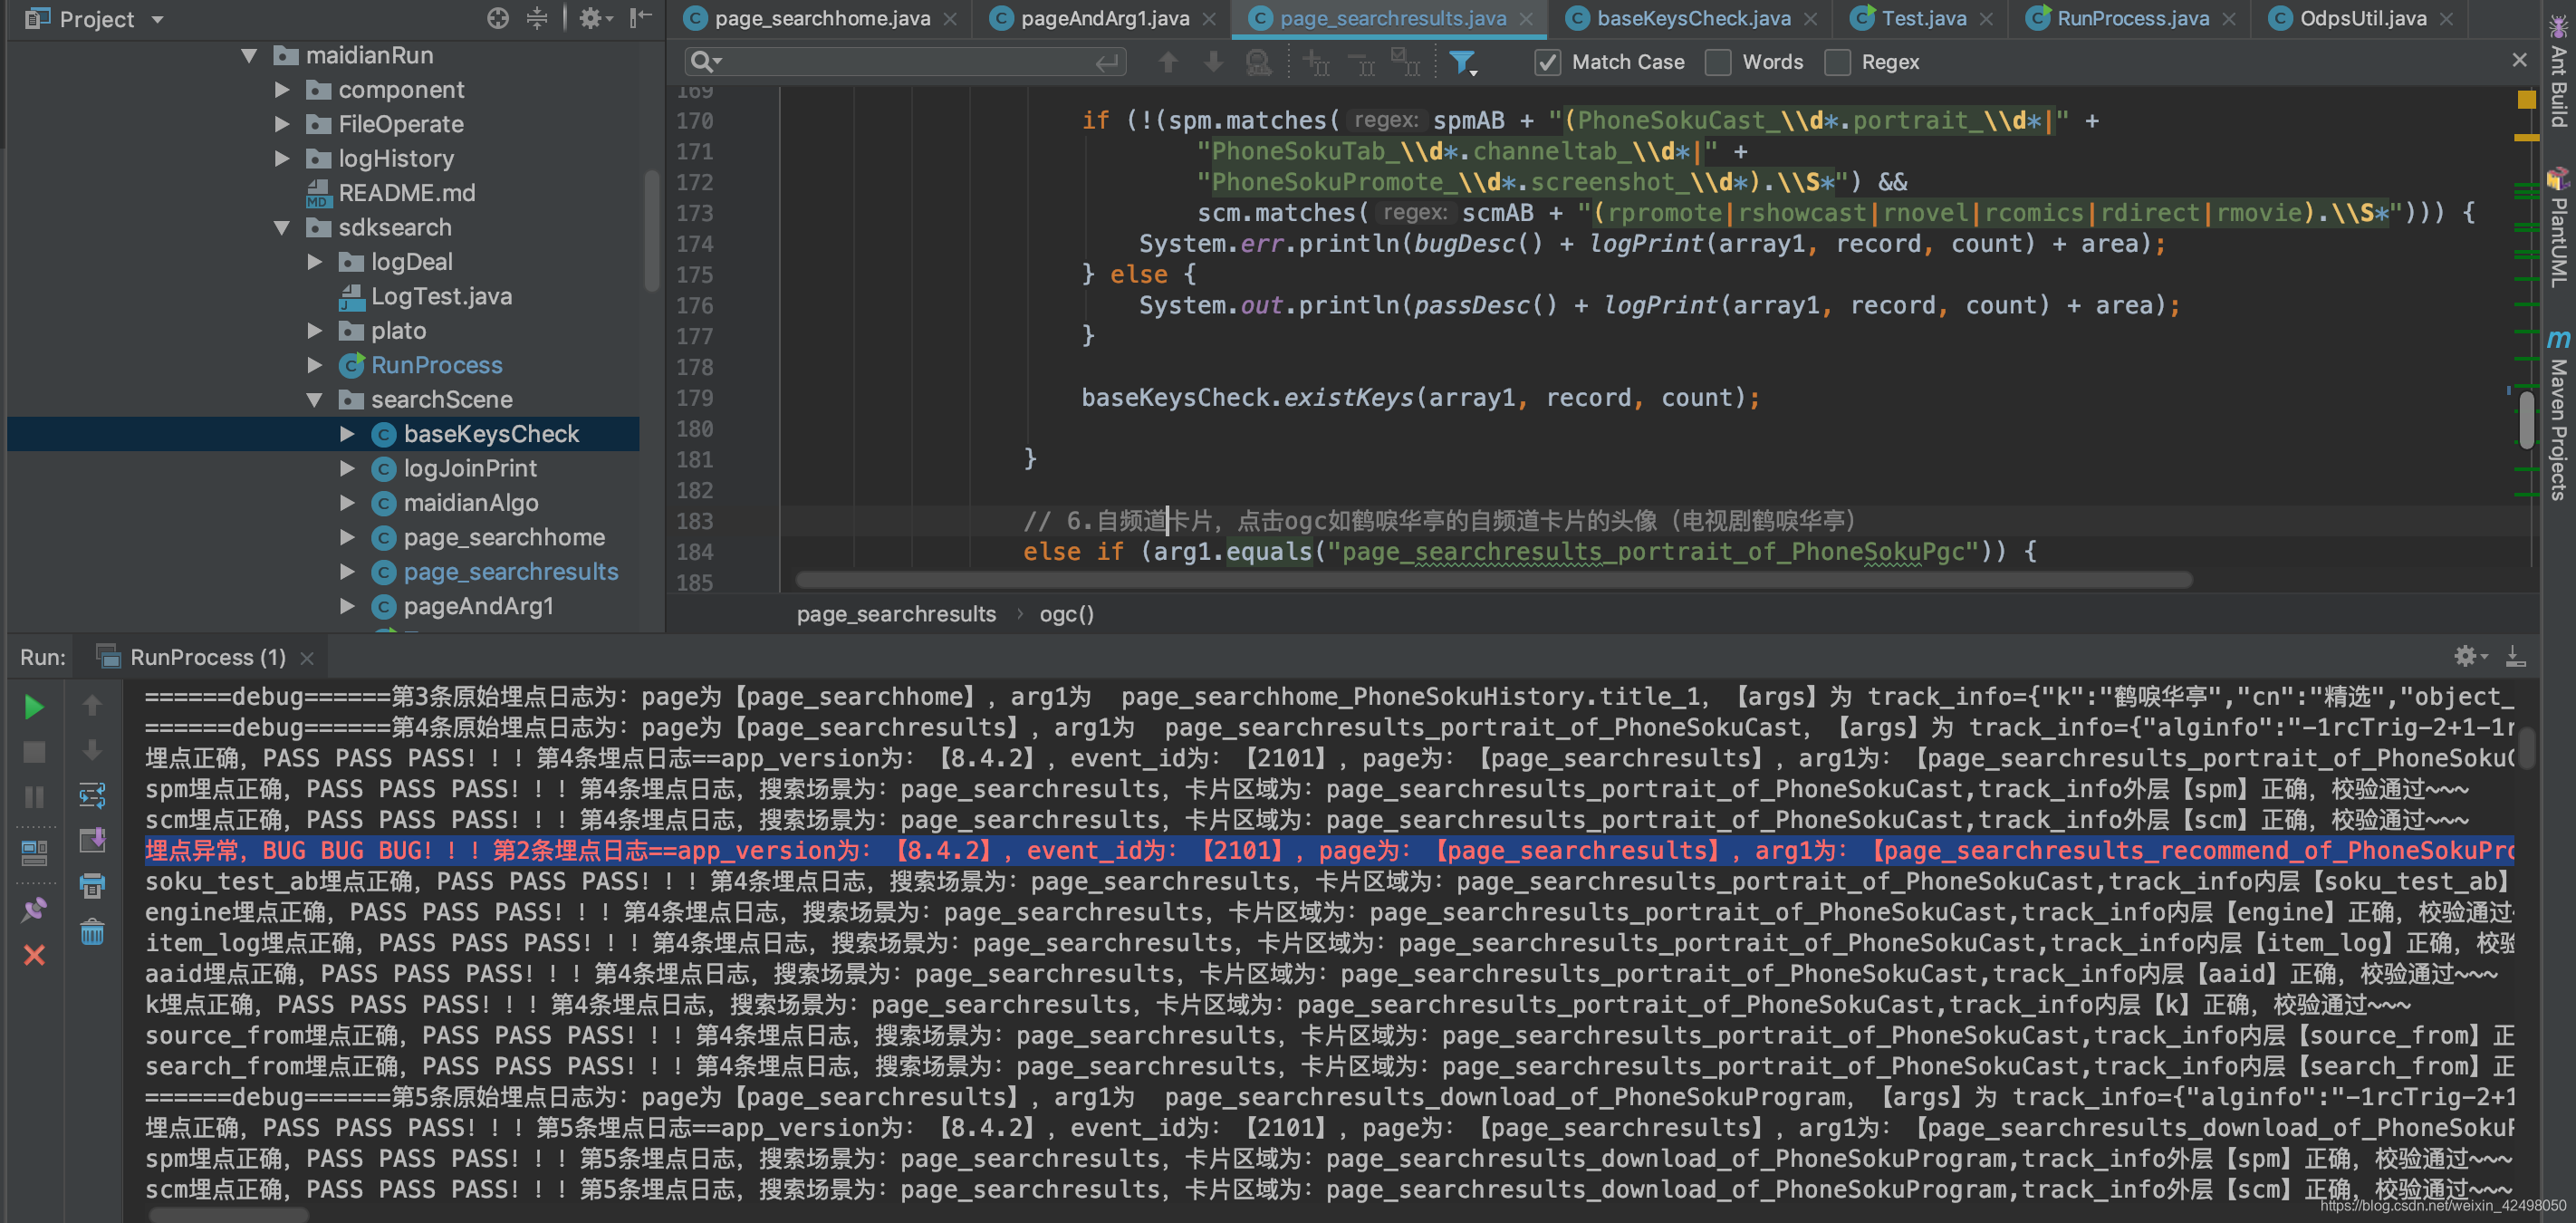Screen dimensions: 2576x1223
Task: Open Run panel settings gear
Action: coord(2465,656)
